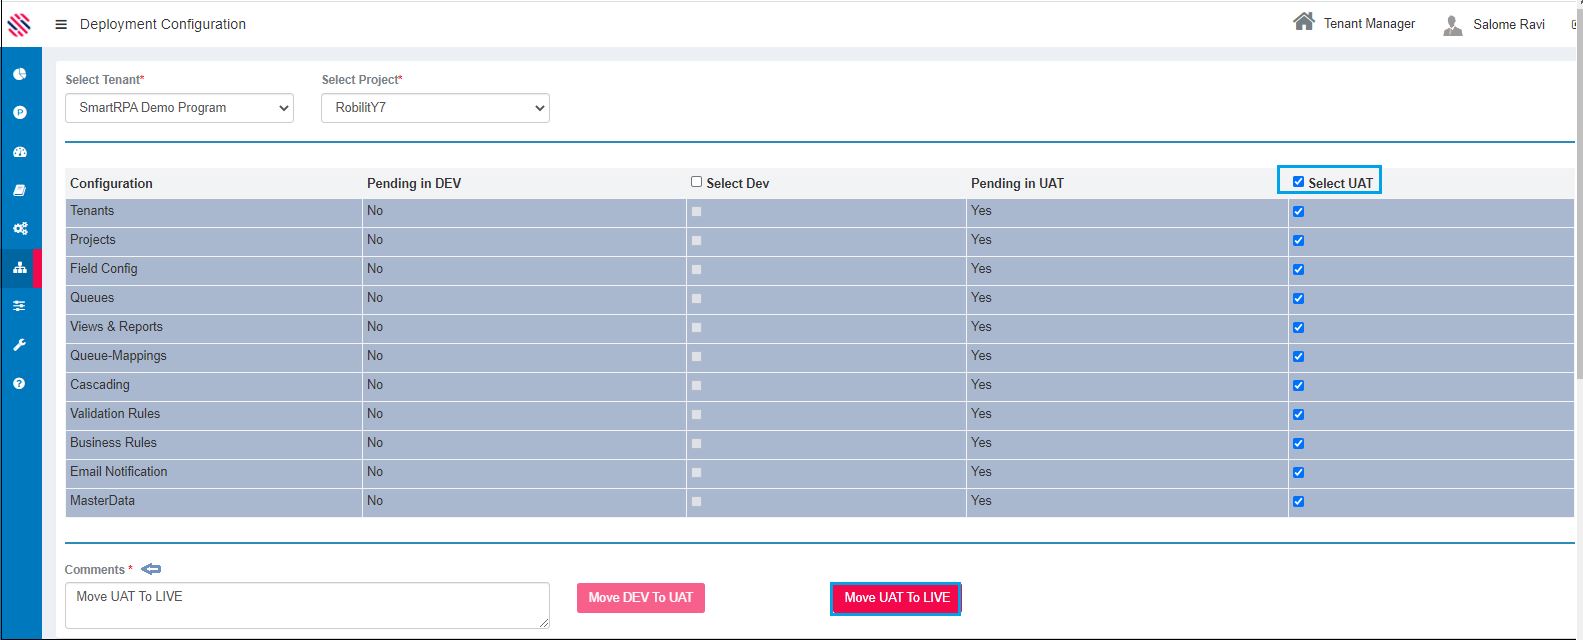Open the gears settings sidebar icon

(20, 229)
